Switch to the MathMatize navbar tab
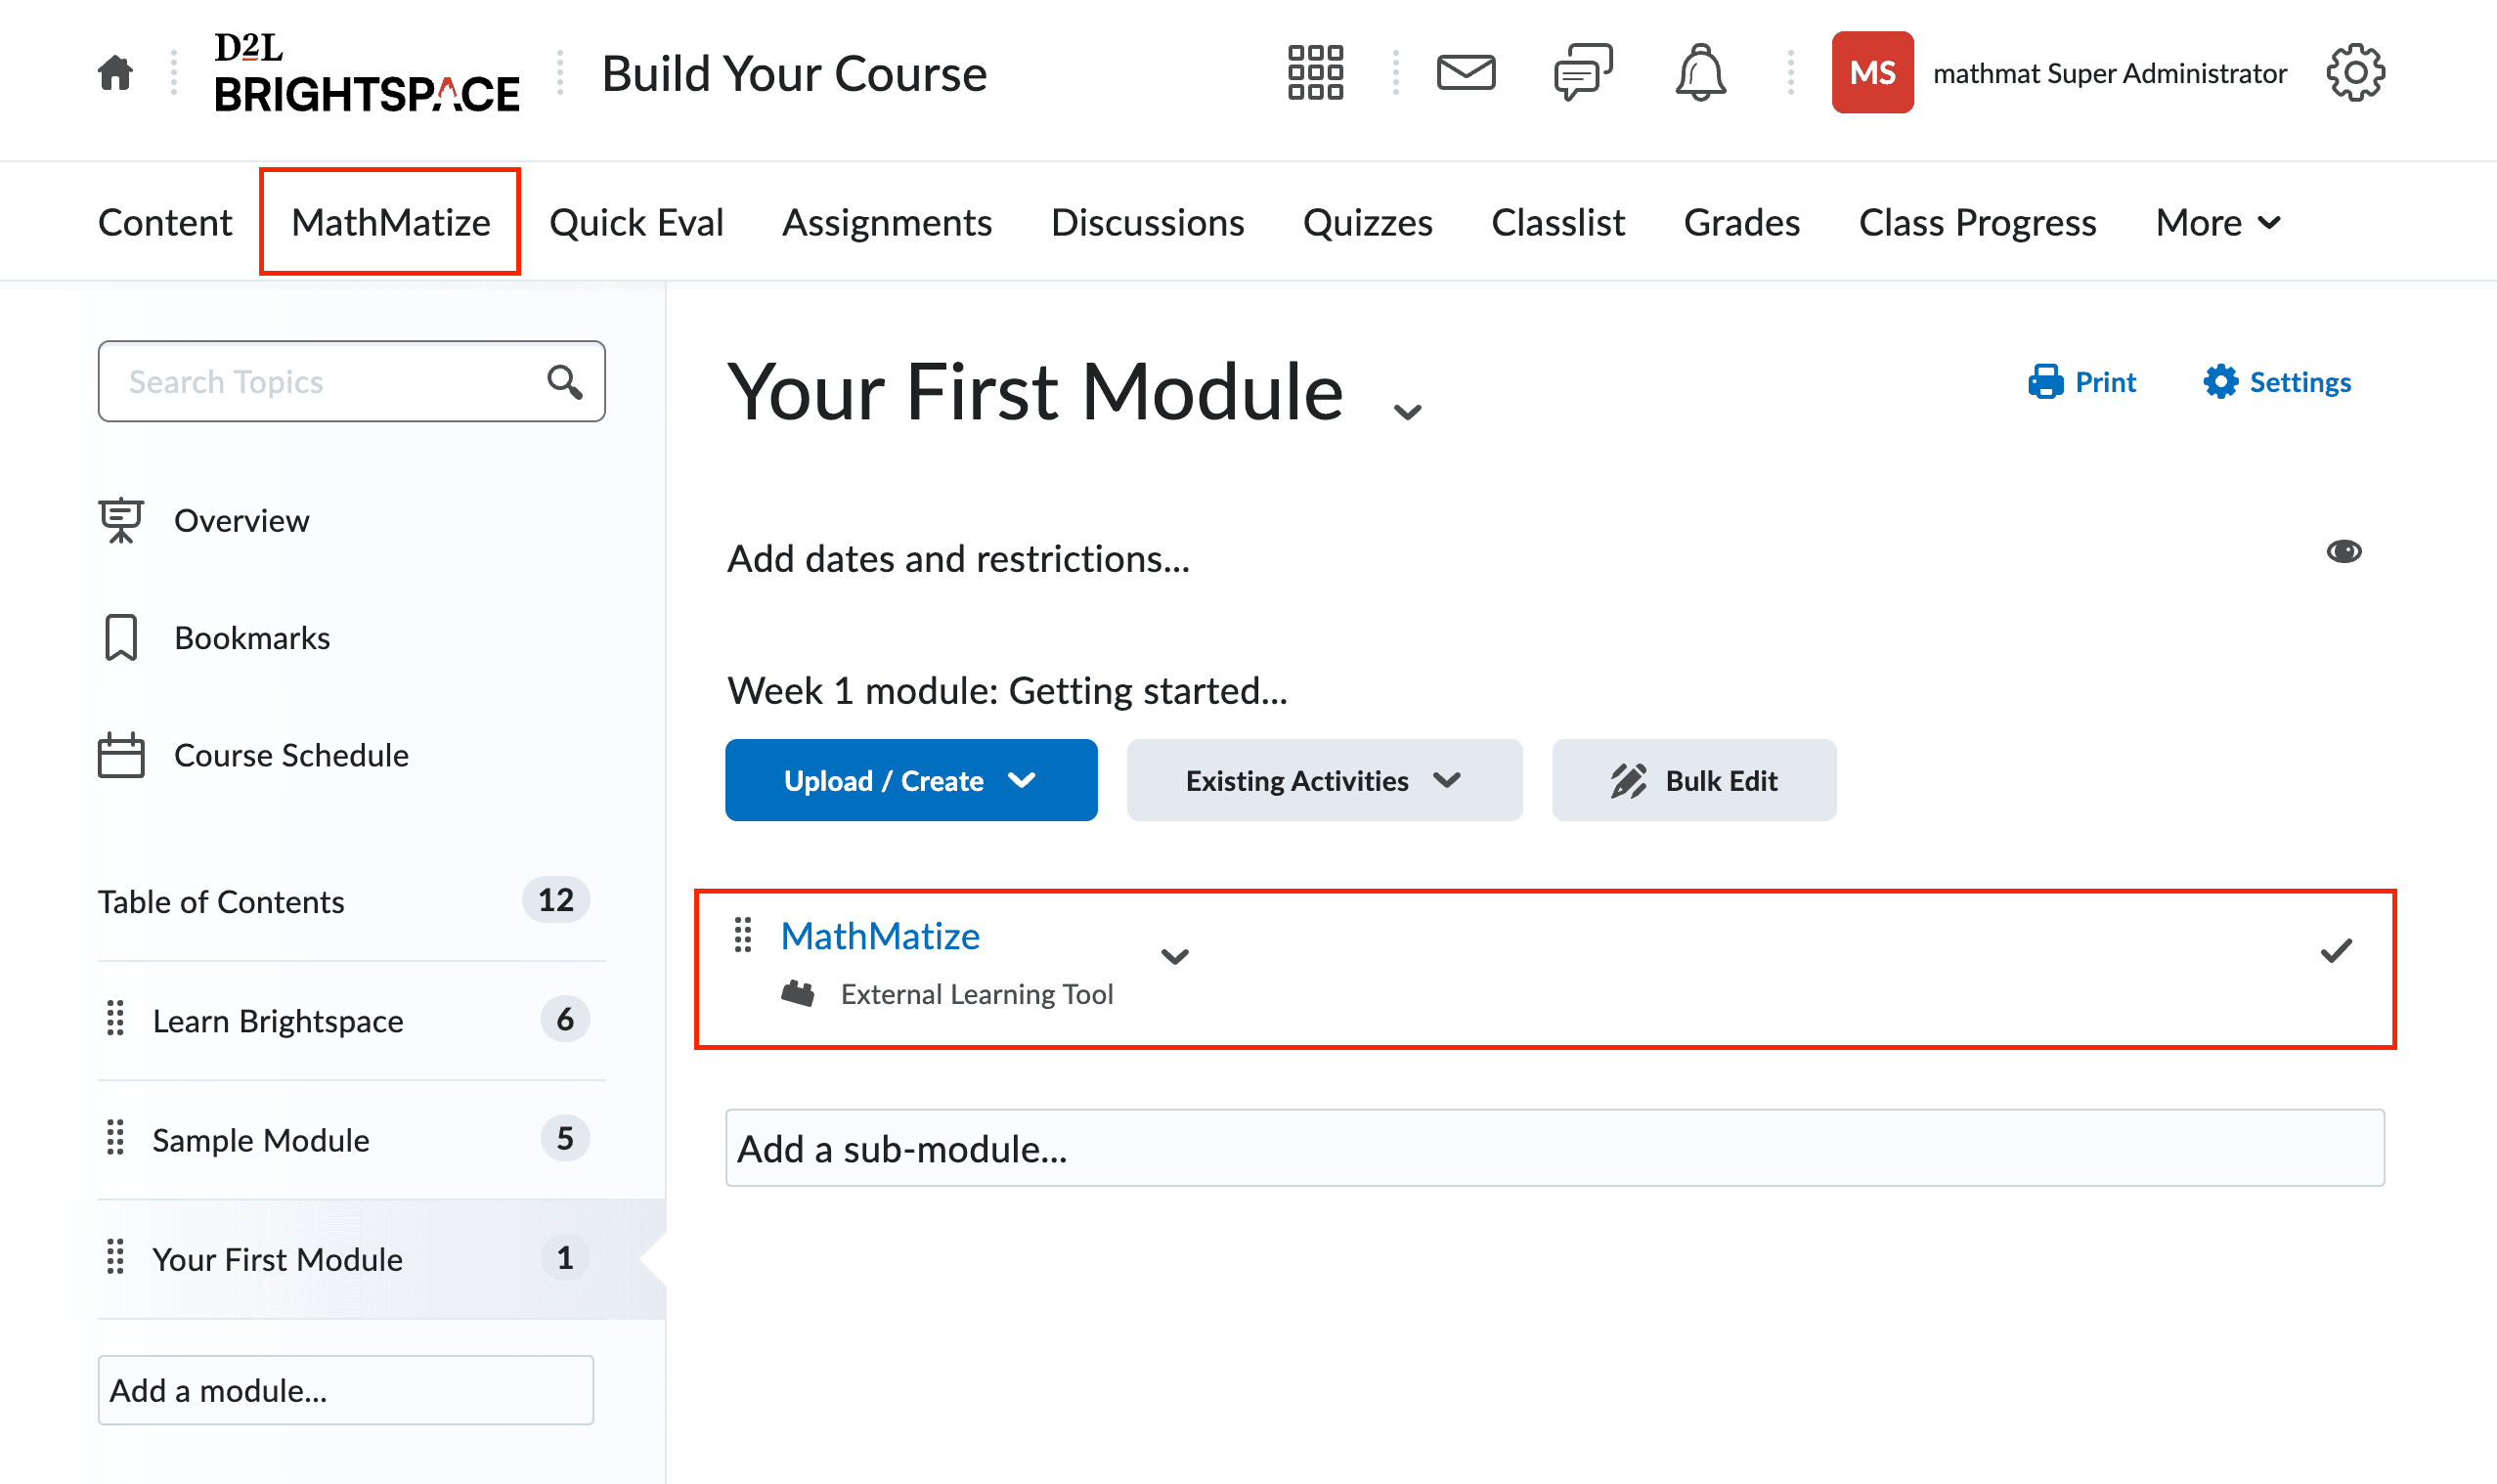 [x=391, y=222]
